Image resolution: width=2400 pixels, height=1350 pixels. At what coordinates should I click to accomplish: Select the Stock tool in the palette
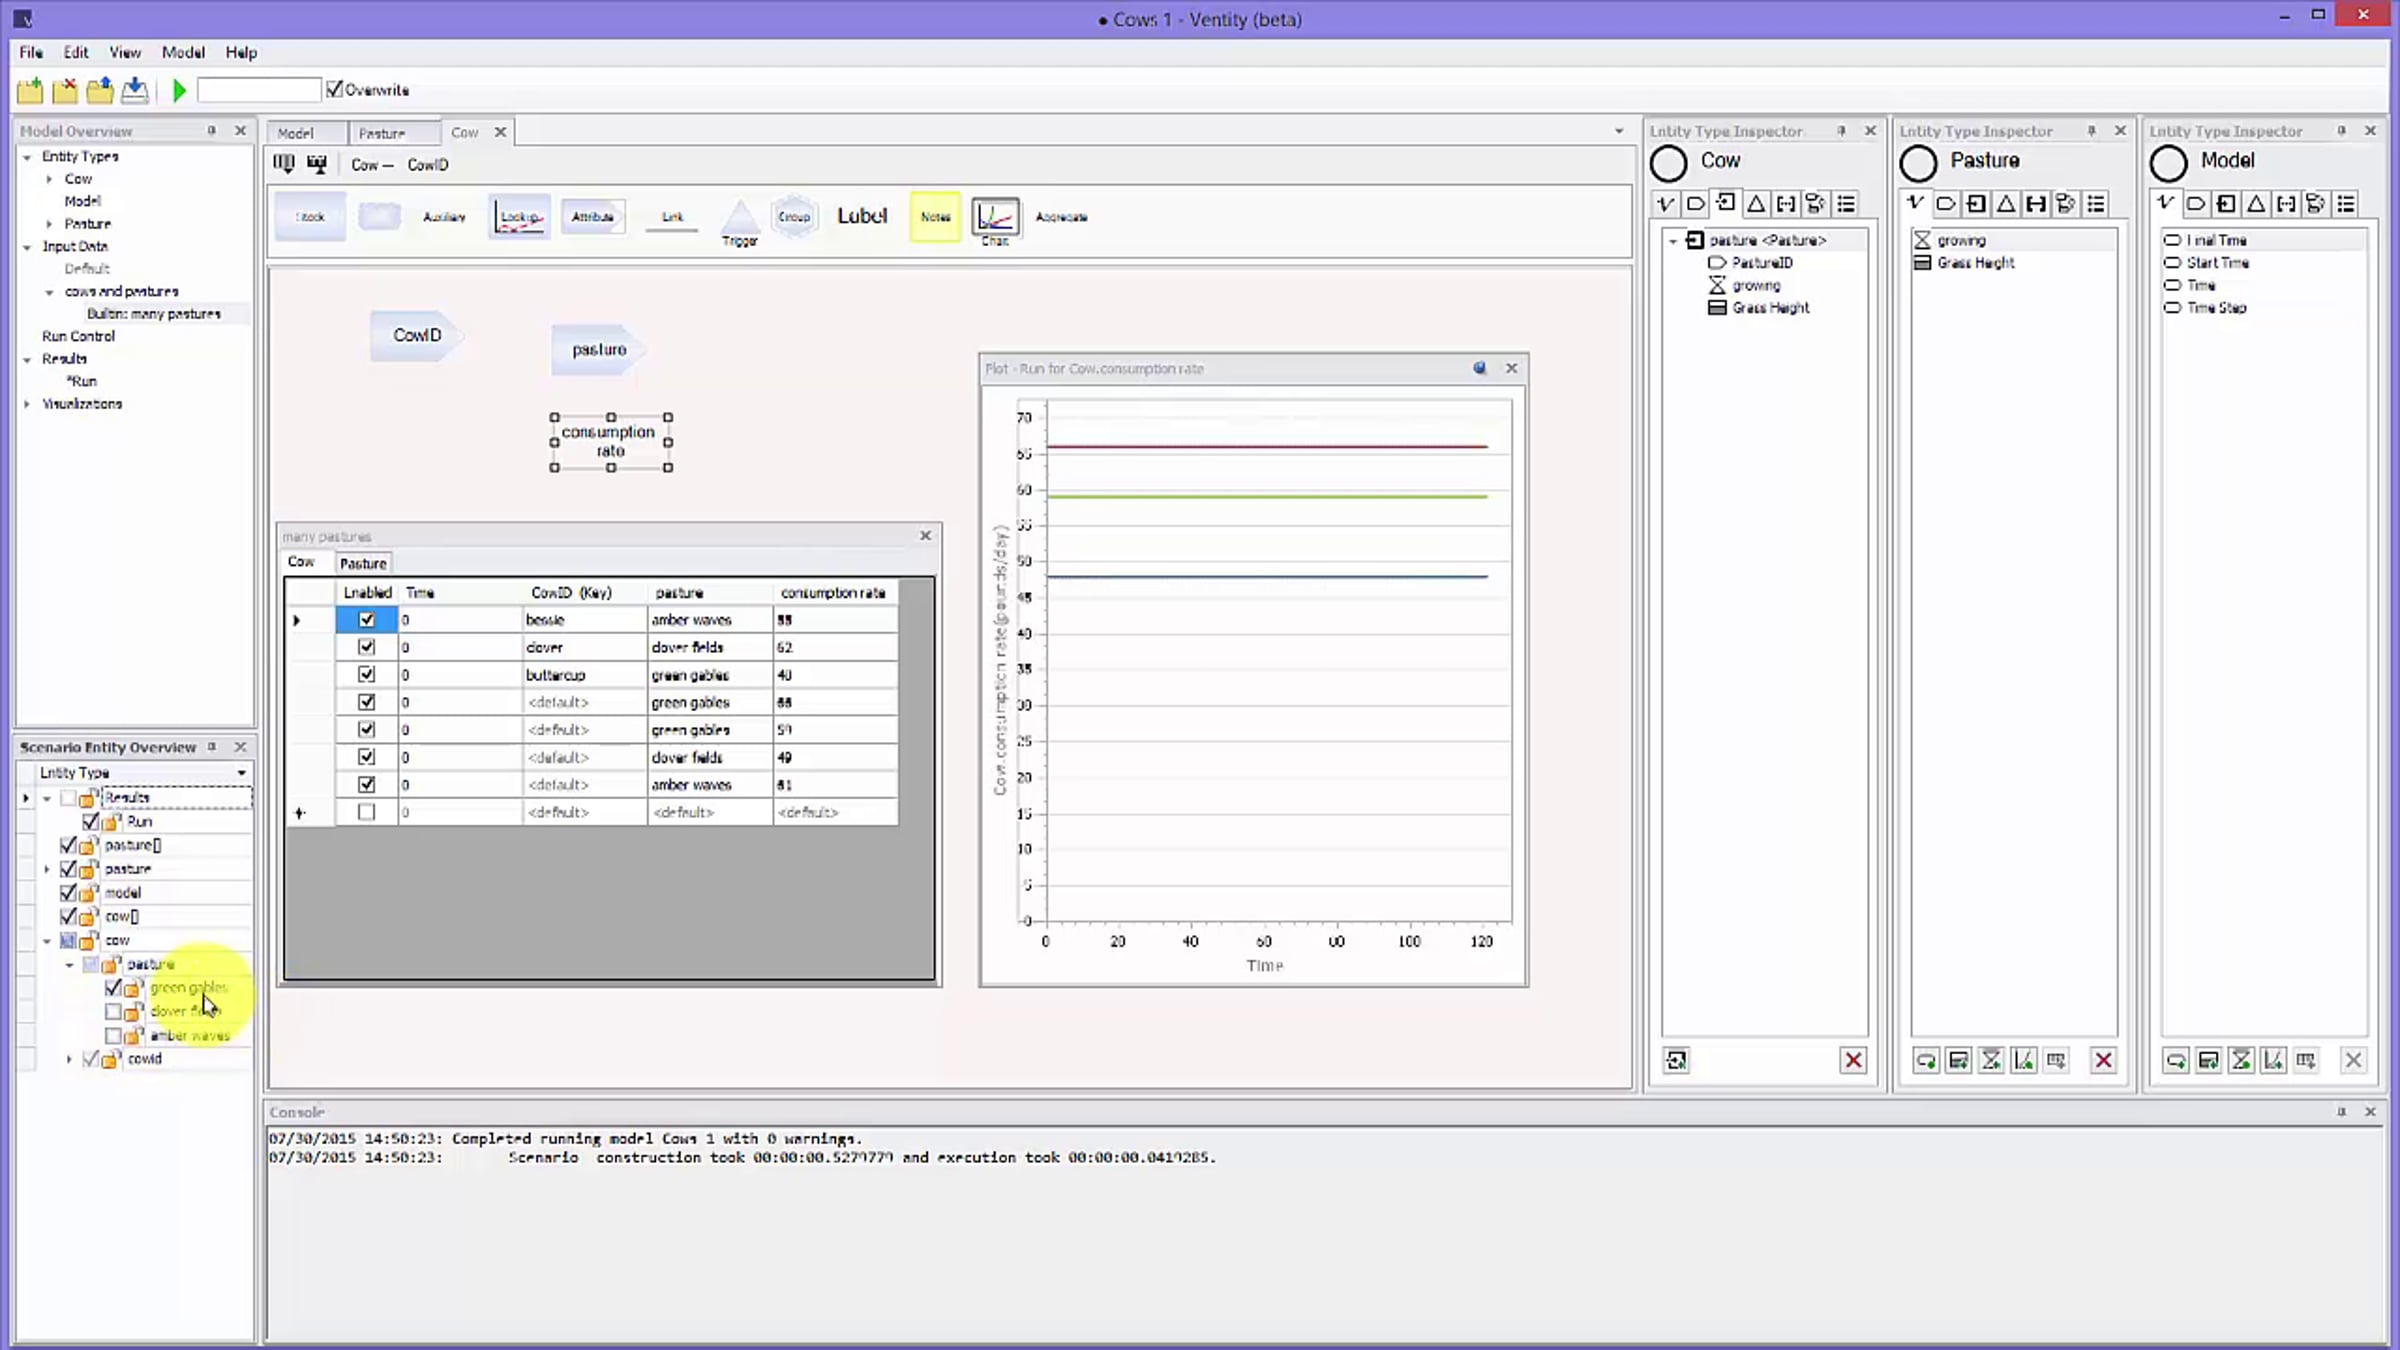point(310,217)
